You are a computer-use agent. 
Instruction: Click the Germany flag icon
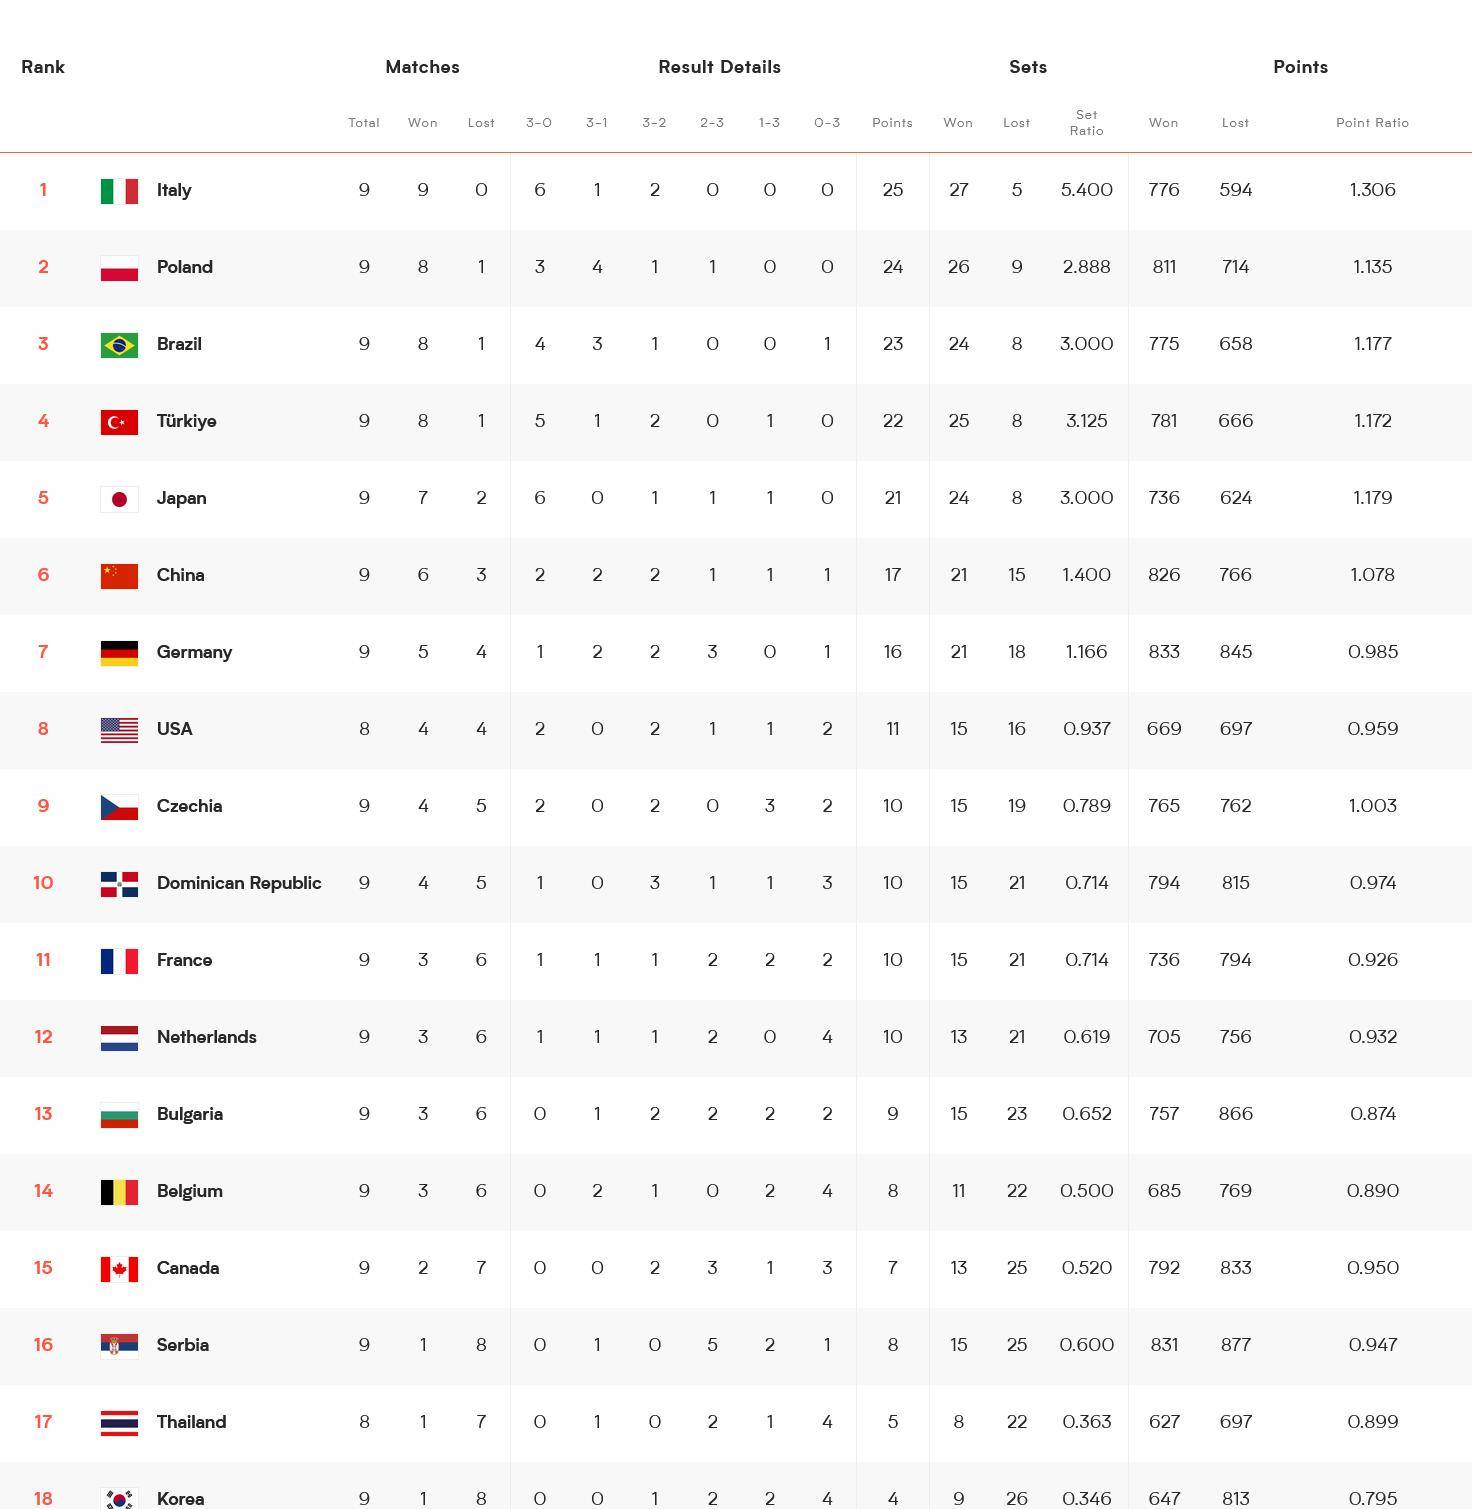click(x=119, y=652)
